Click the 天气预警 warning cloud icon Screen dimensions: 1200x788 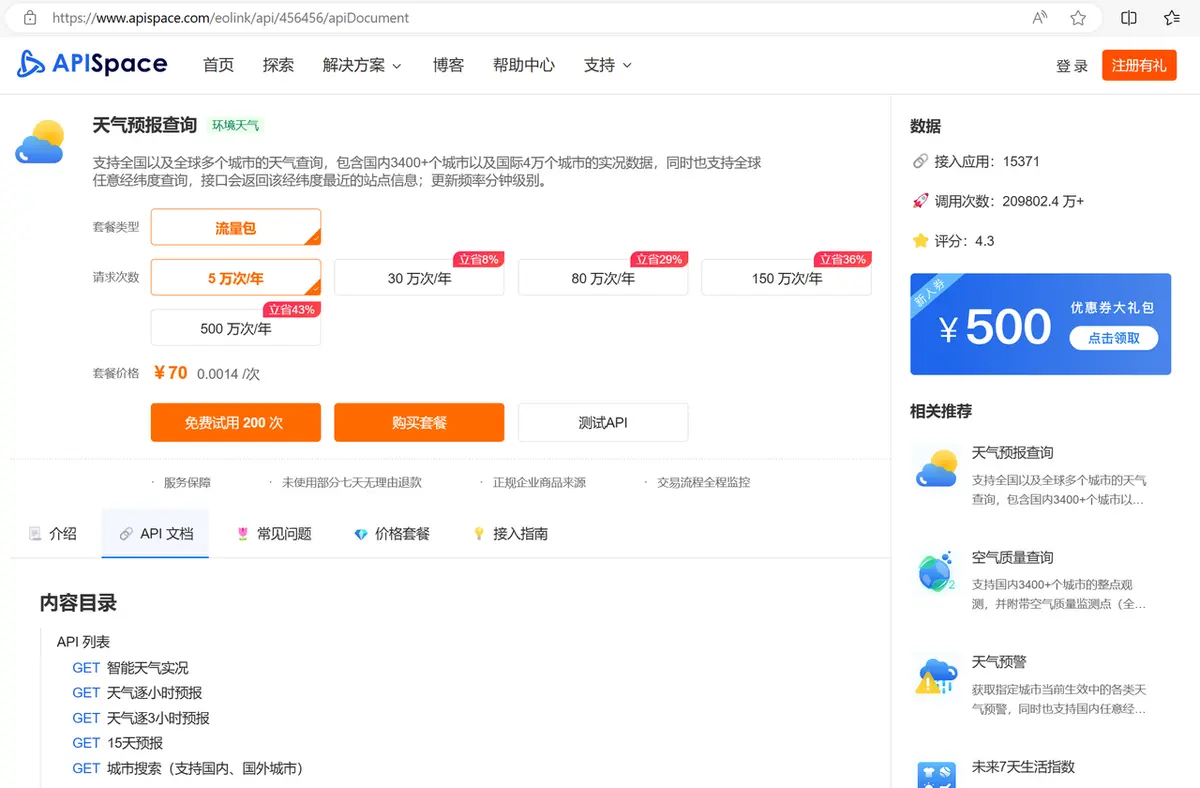tap(936, 676)
